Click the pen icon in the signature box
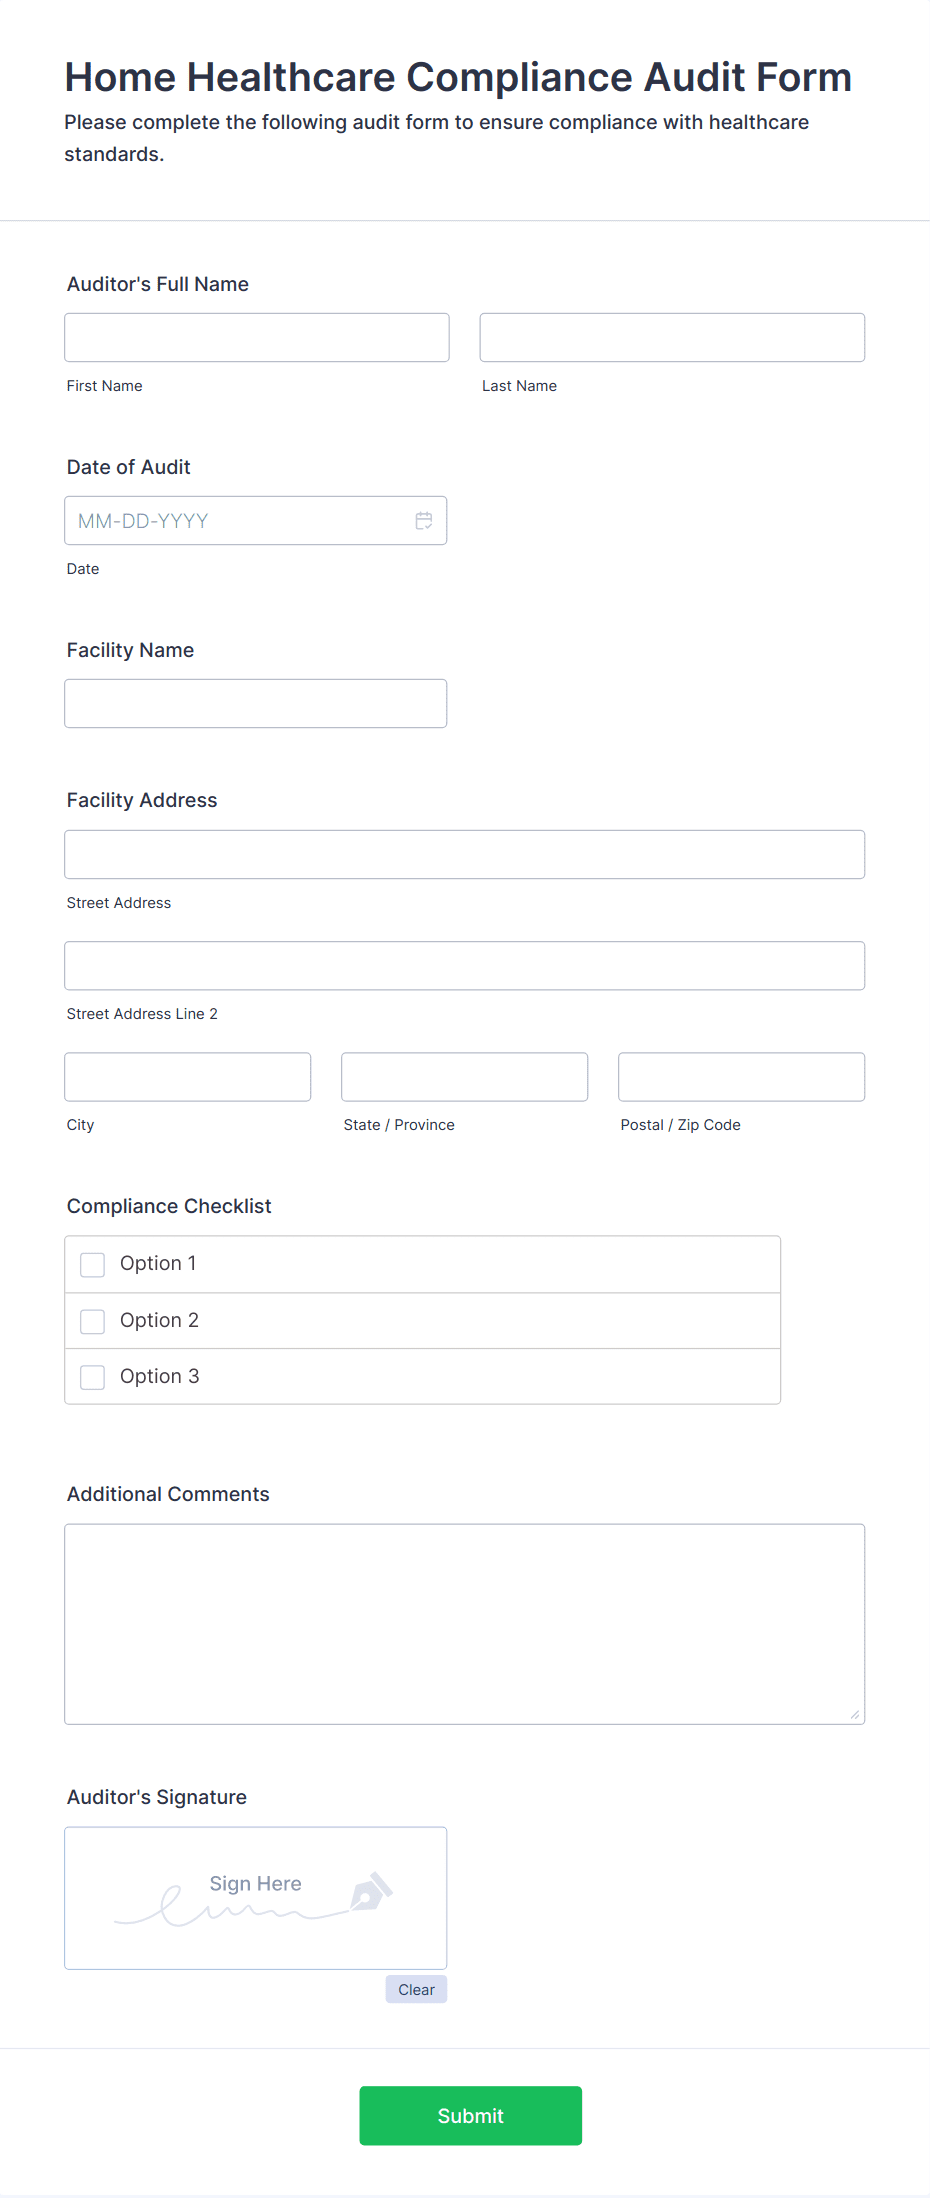The width and height of the screenshot is (930, 2198). click(x=371, y=1891)
